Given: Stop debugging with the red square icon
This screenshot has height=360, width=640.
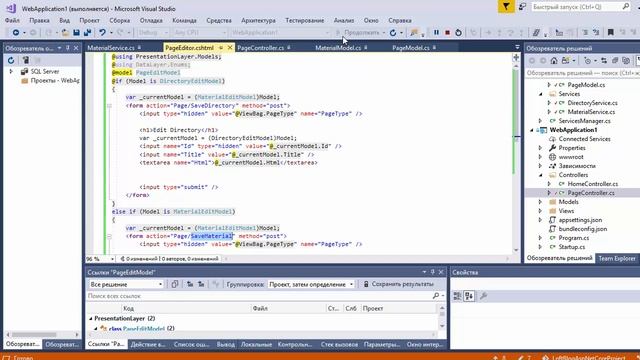Looking at the screenshot, I should click(447, 32).
